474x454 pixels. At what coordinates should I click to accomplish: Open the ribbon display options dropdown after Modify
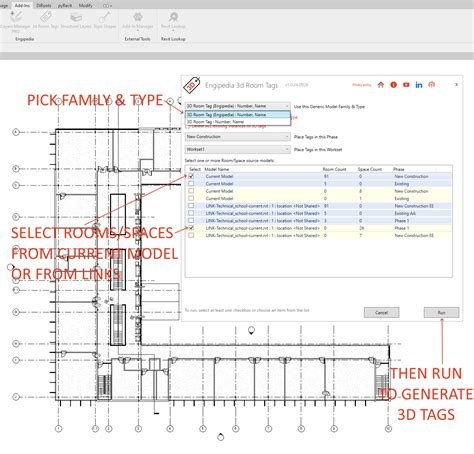108,6
